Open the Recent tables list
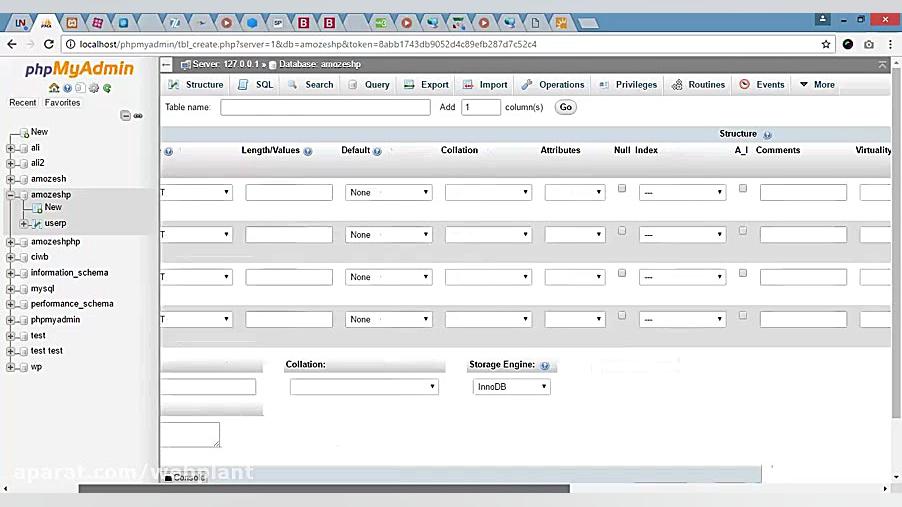 tap(22, 102)
